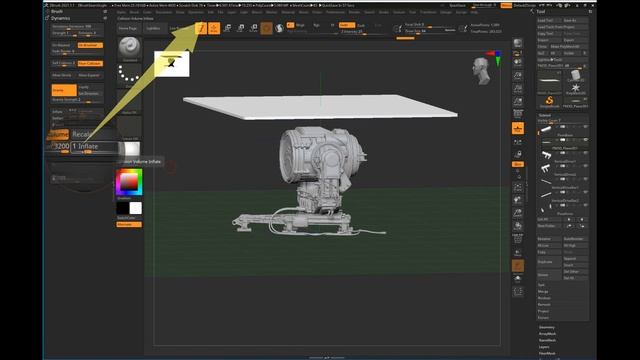Toggle the orange Ghost button in right shelf
640x360 pixels.
tap(518, 266)
